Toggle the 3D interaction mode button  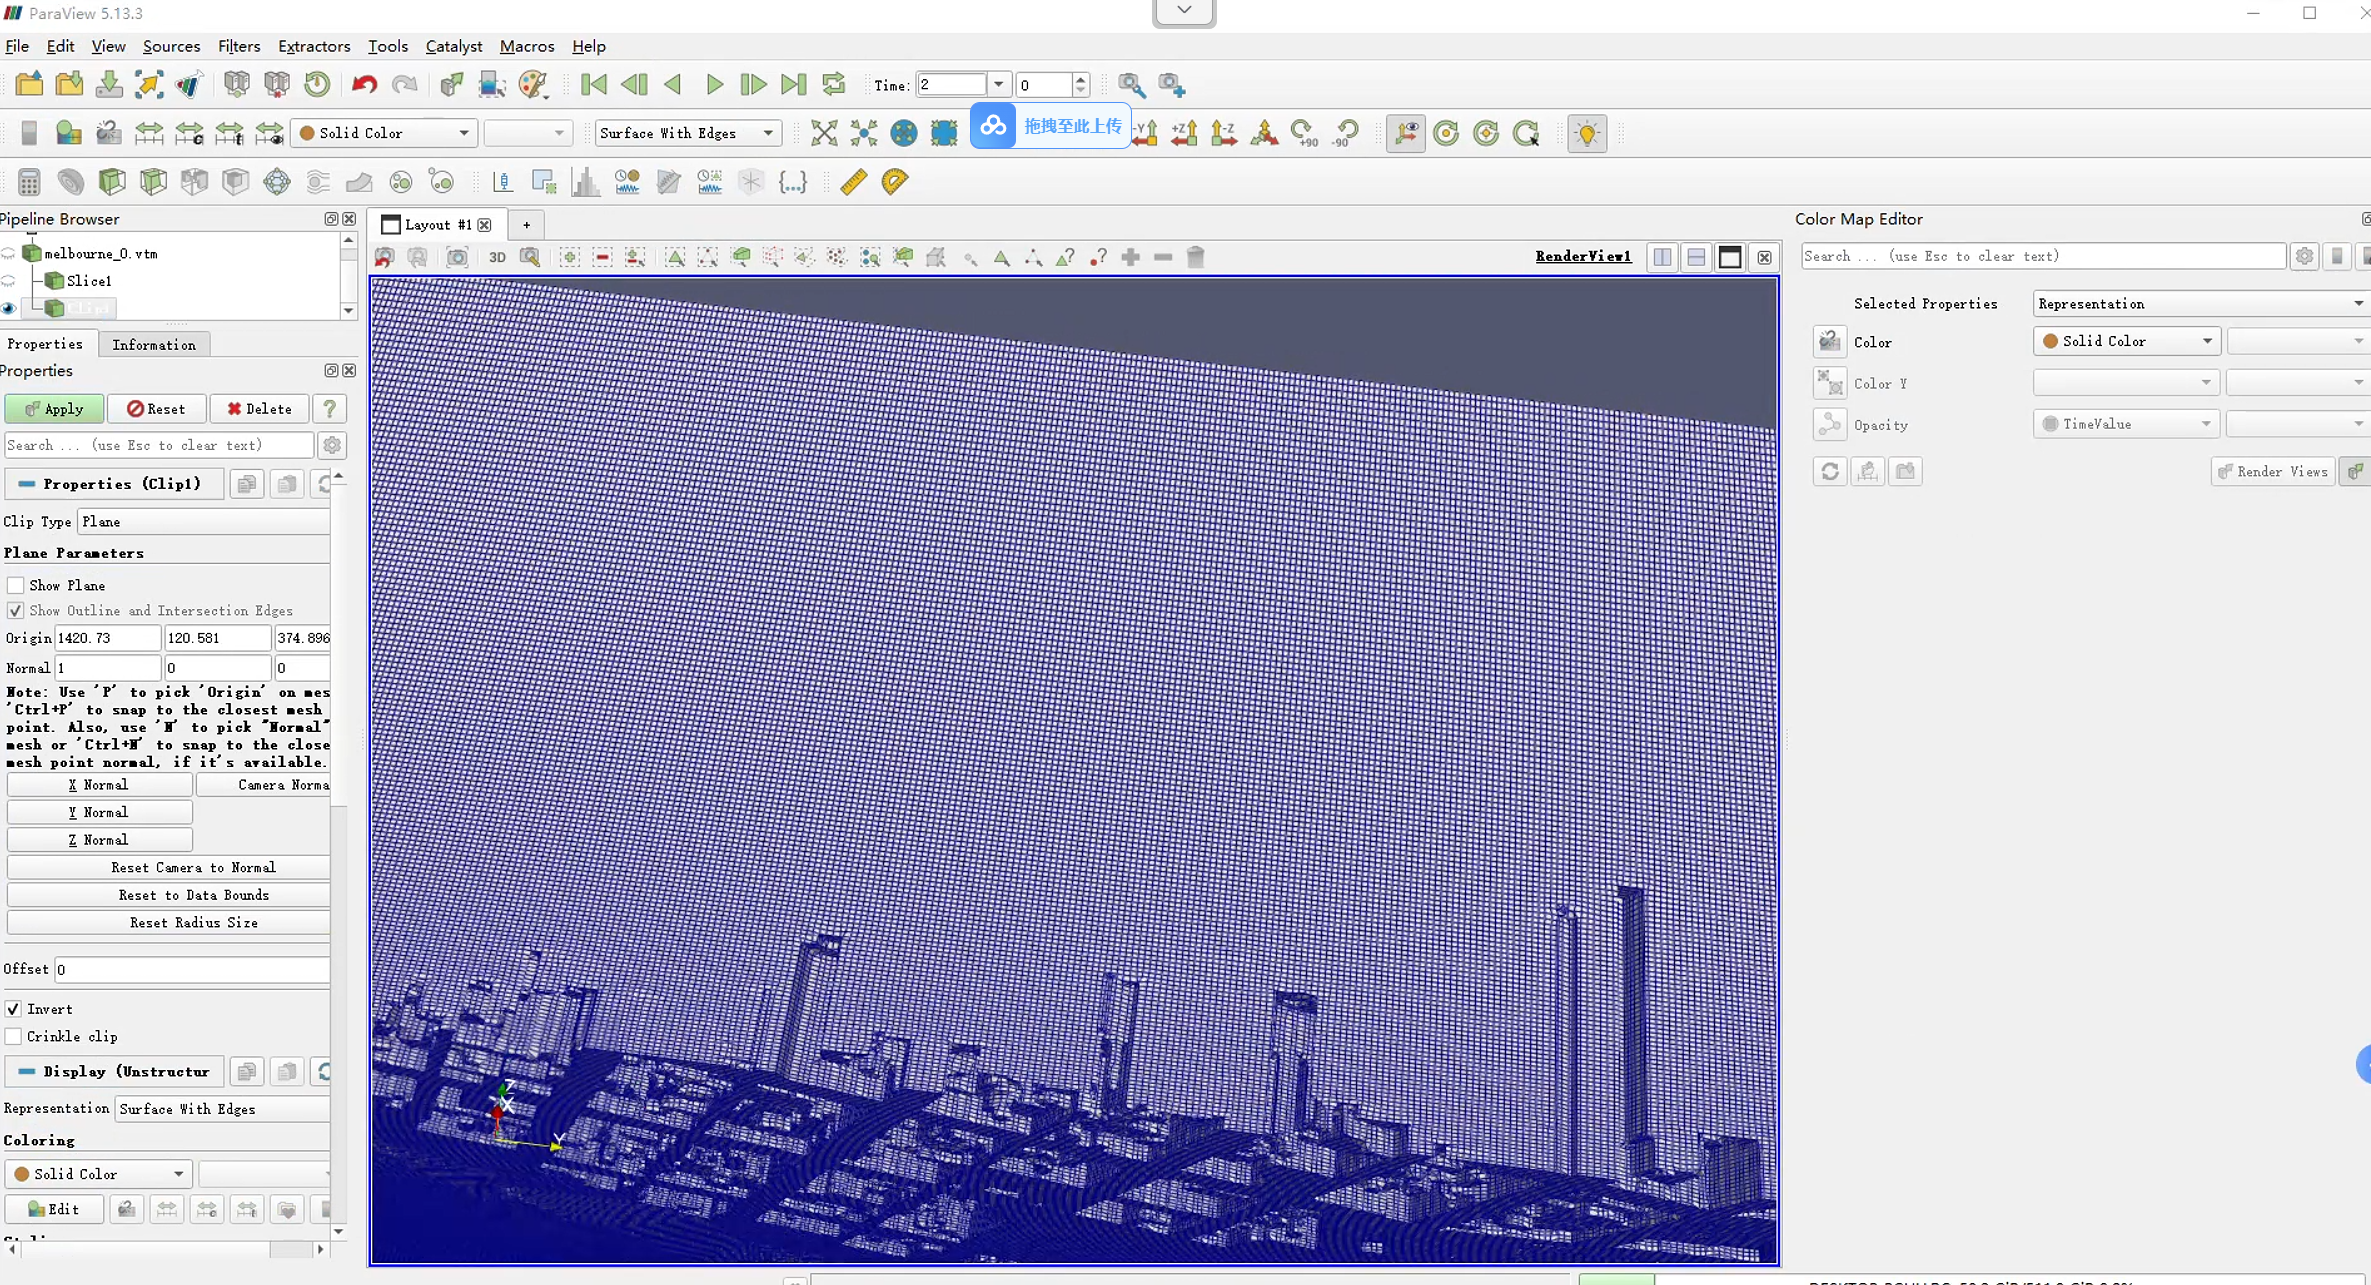point(497,258)
